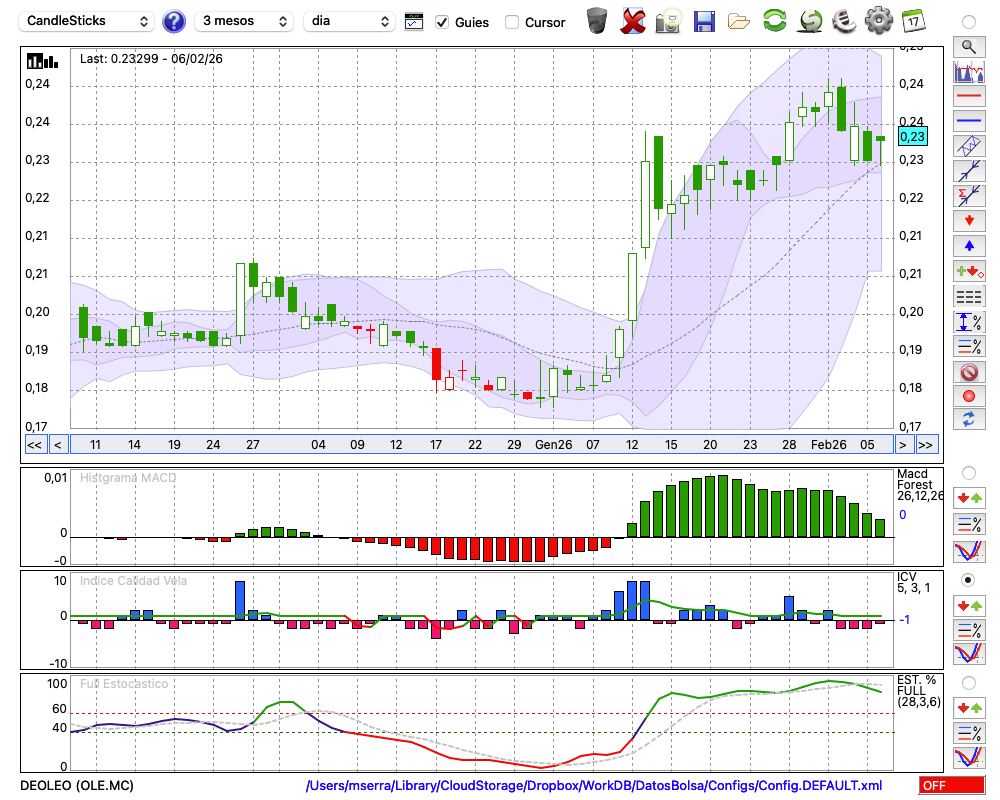Click the magnifier zoom tool in sidebar
The image size is (1000, 800).
click(968, 46)
